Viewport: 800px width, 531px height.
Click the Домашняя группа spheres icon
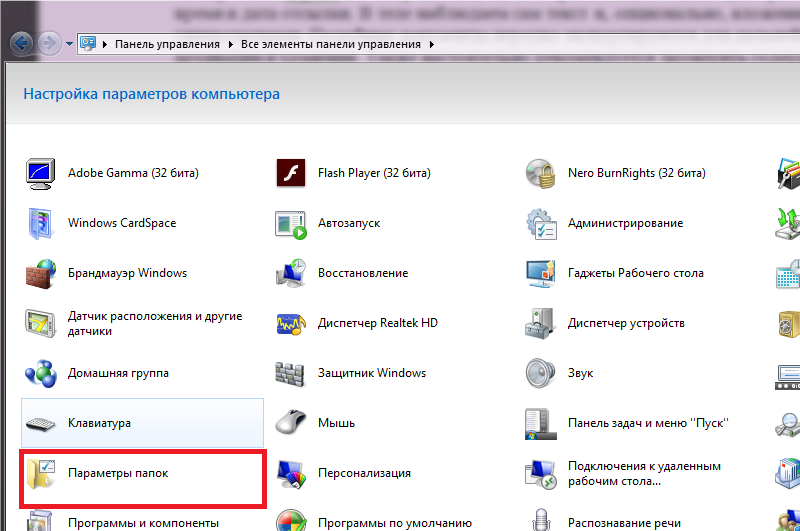(40, 373)
